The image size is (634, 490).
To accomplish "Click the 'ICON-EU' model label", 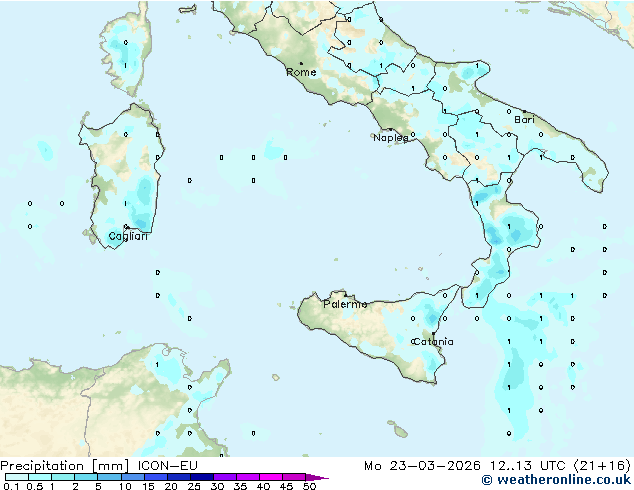I will tap(167, 465).
